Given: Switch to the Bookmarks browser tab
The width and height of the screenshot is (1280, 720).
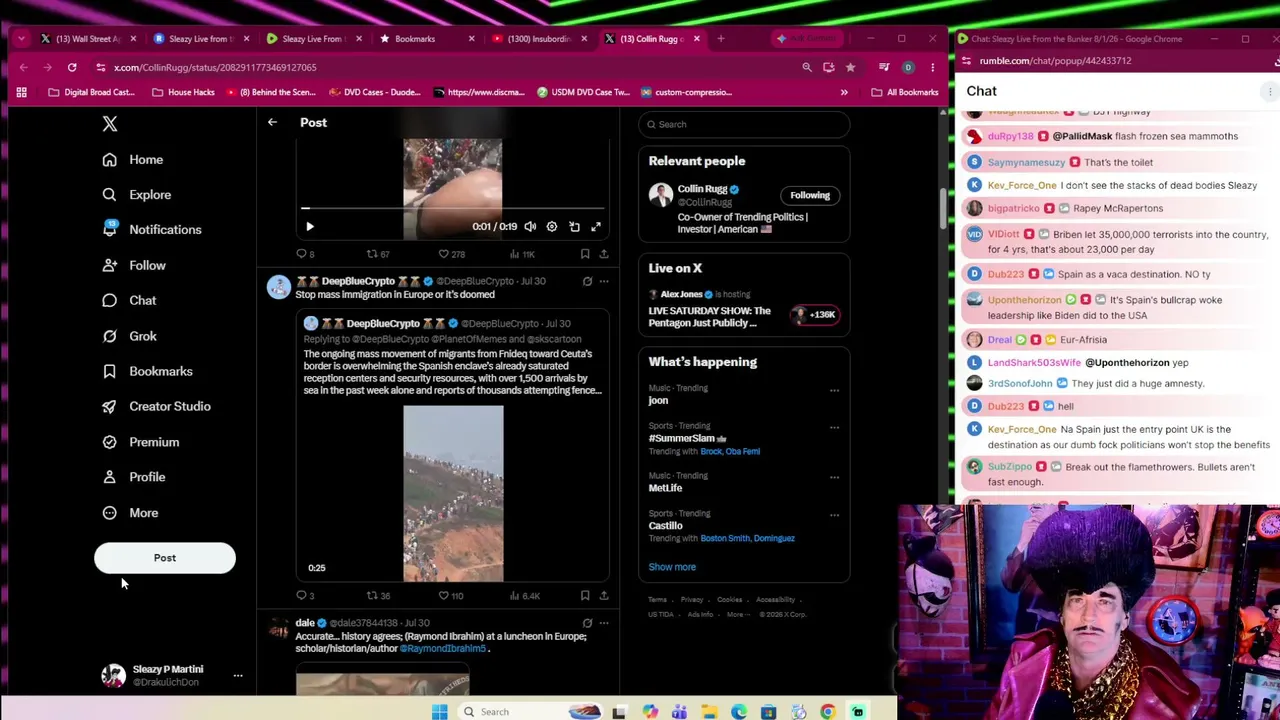Looking at the screenshot, I should (x=414, y=39).
